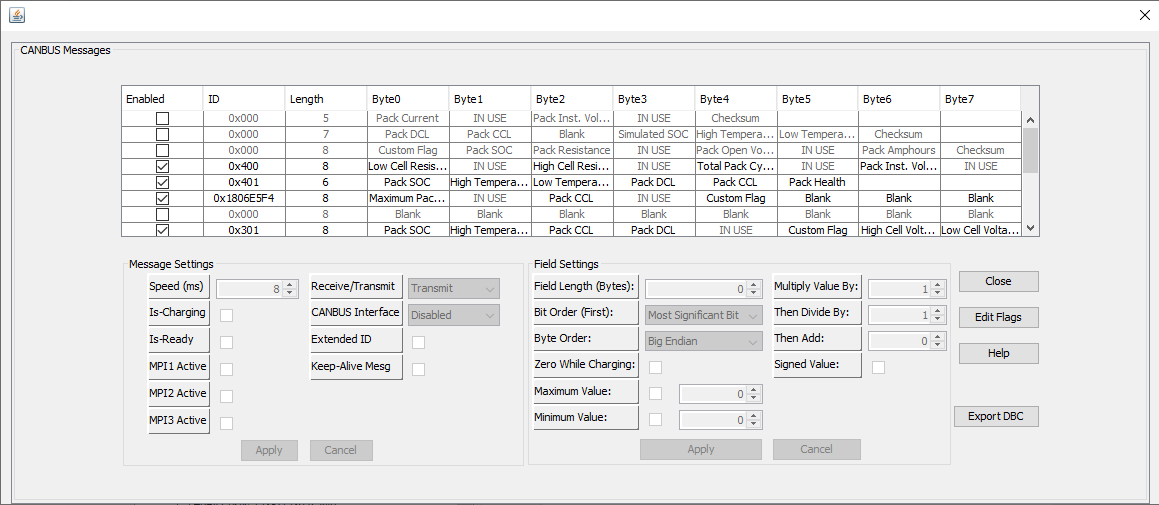
Task: Toggle the 0x1806E5F4 message Enabled checkbox
Action: [162, 198]
